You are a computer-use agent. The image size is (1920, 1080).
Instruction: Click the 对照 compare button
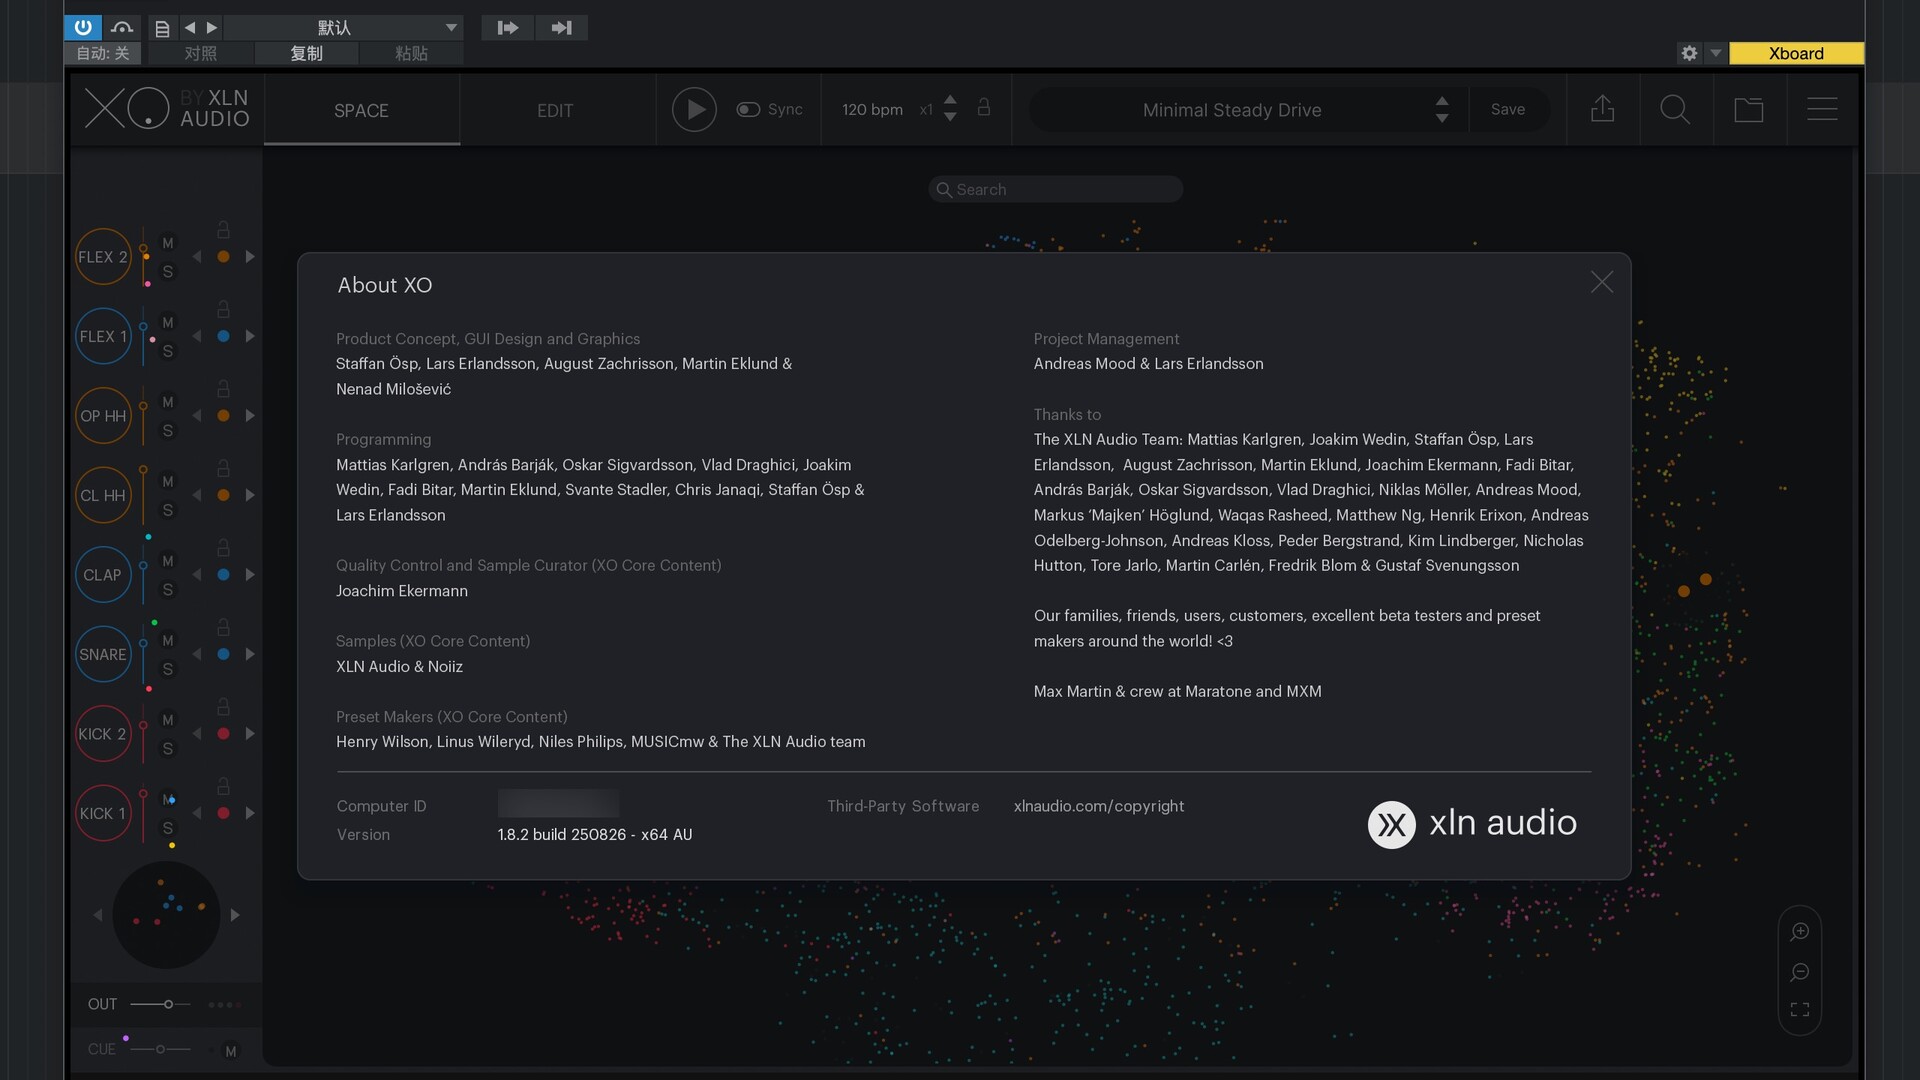pos(200,53)
